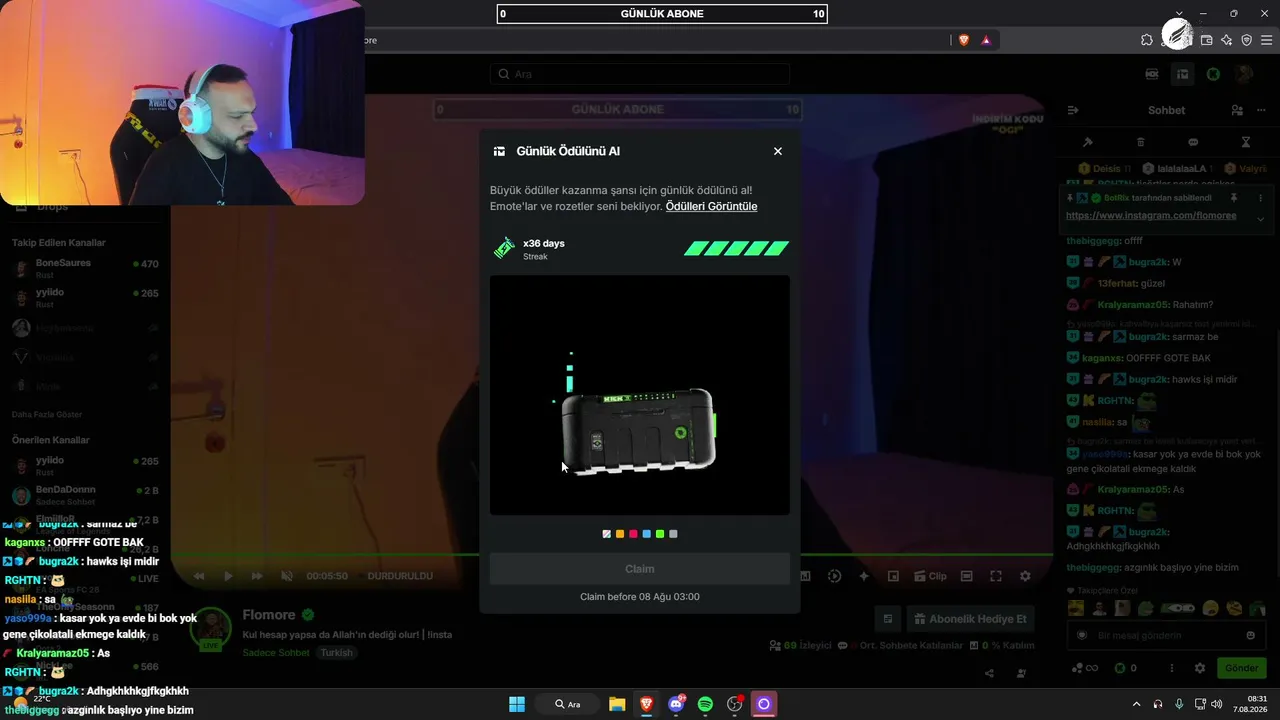Enter fullscreen on the video player
The width and height of the screenshot is (1280, 720).
coord(996,576)
